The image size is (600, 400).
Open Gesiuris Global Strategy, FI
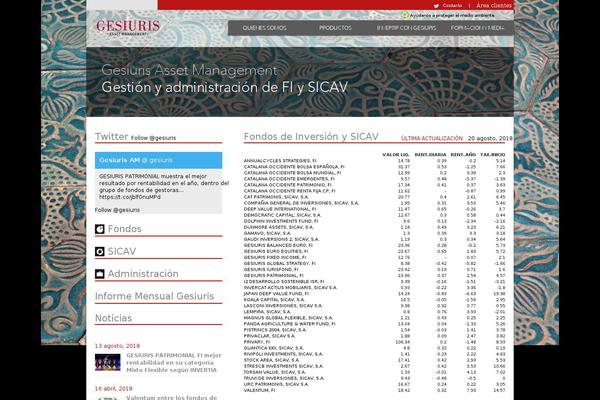pyautogui.click(x=279, y=264)
